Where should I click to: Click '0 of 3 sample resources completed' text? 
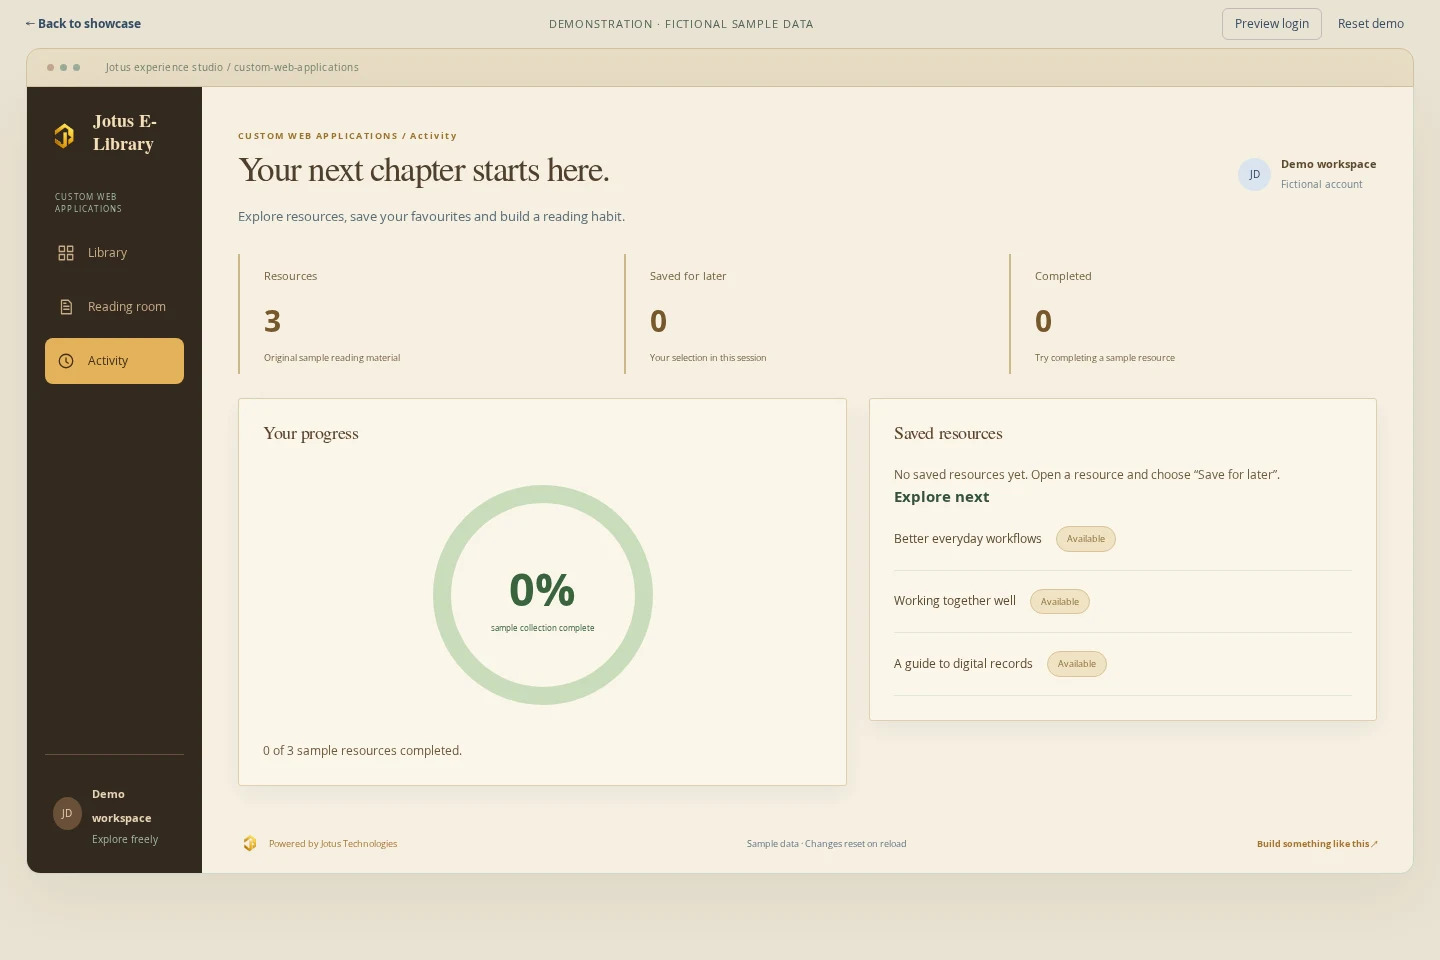[362, 751]
